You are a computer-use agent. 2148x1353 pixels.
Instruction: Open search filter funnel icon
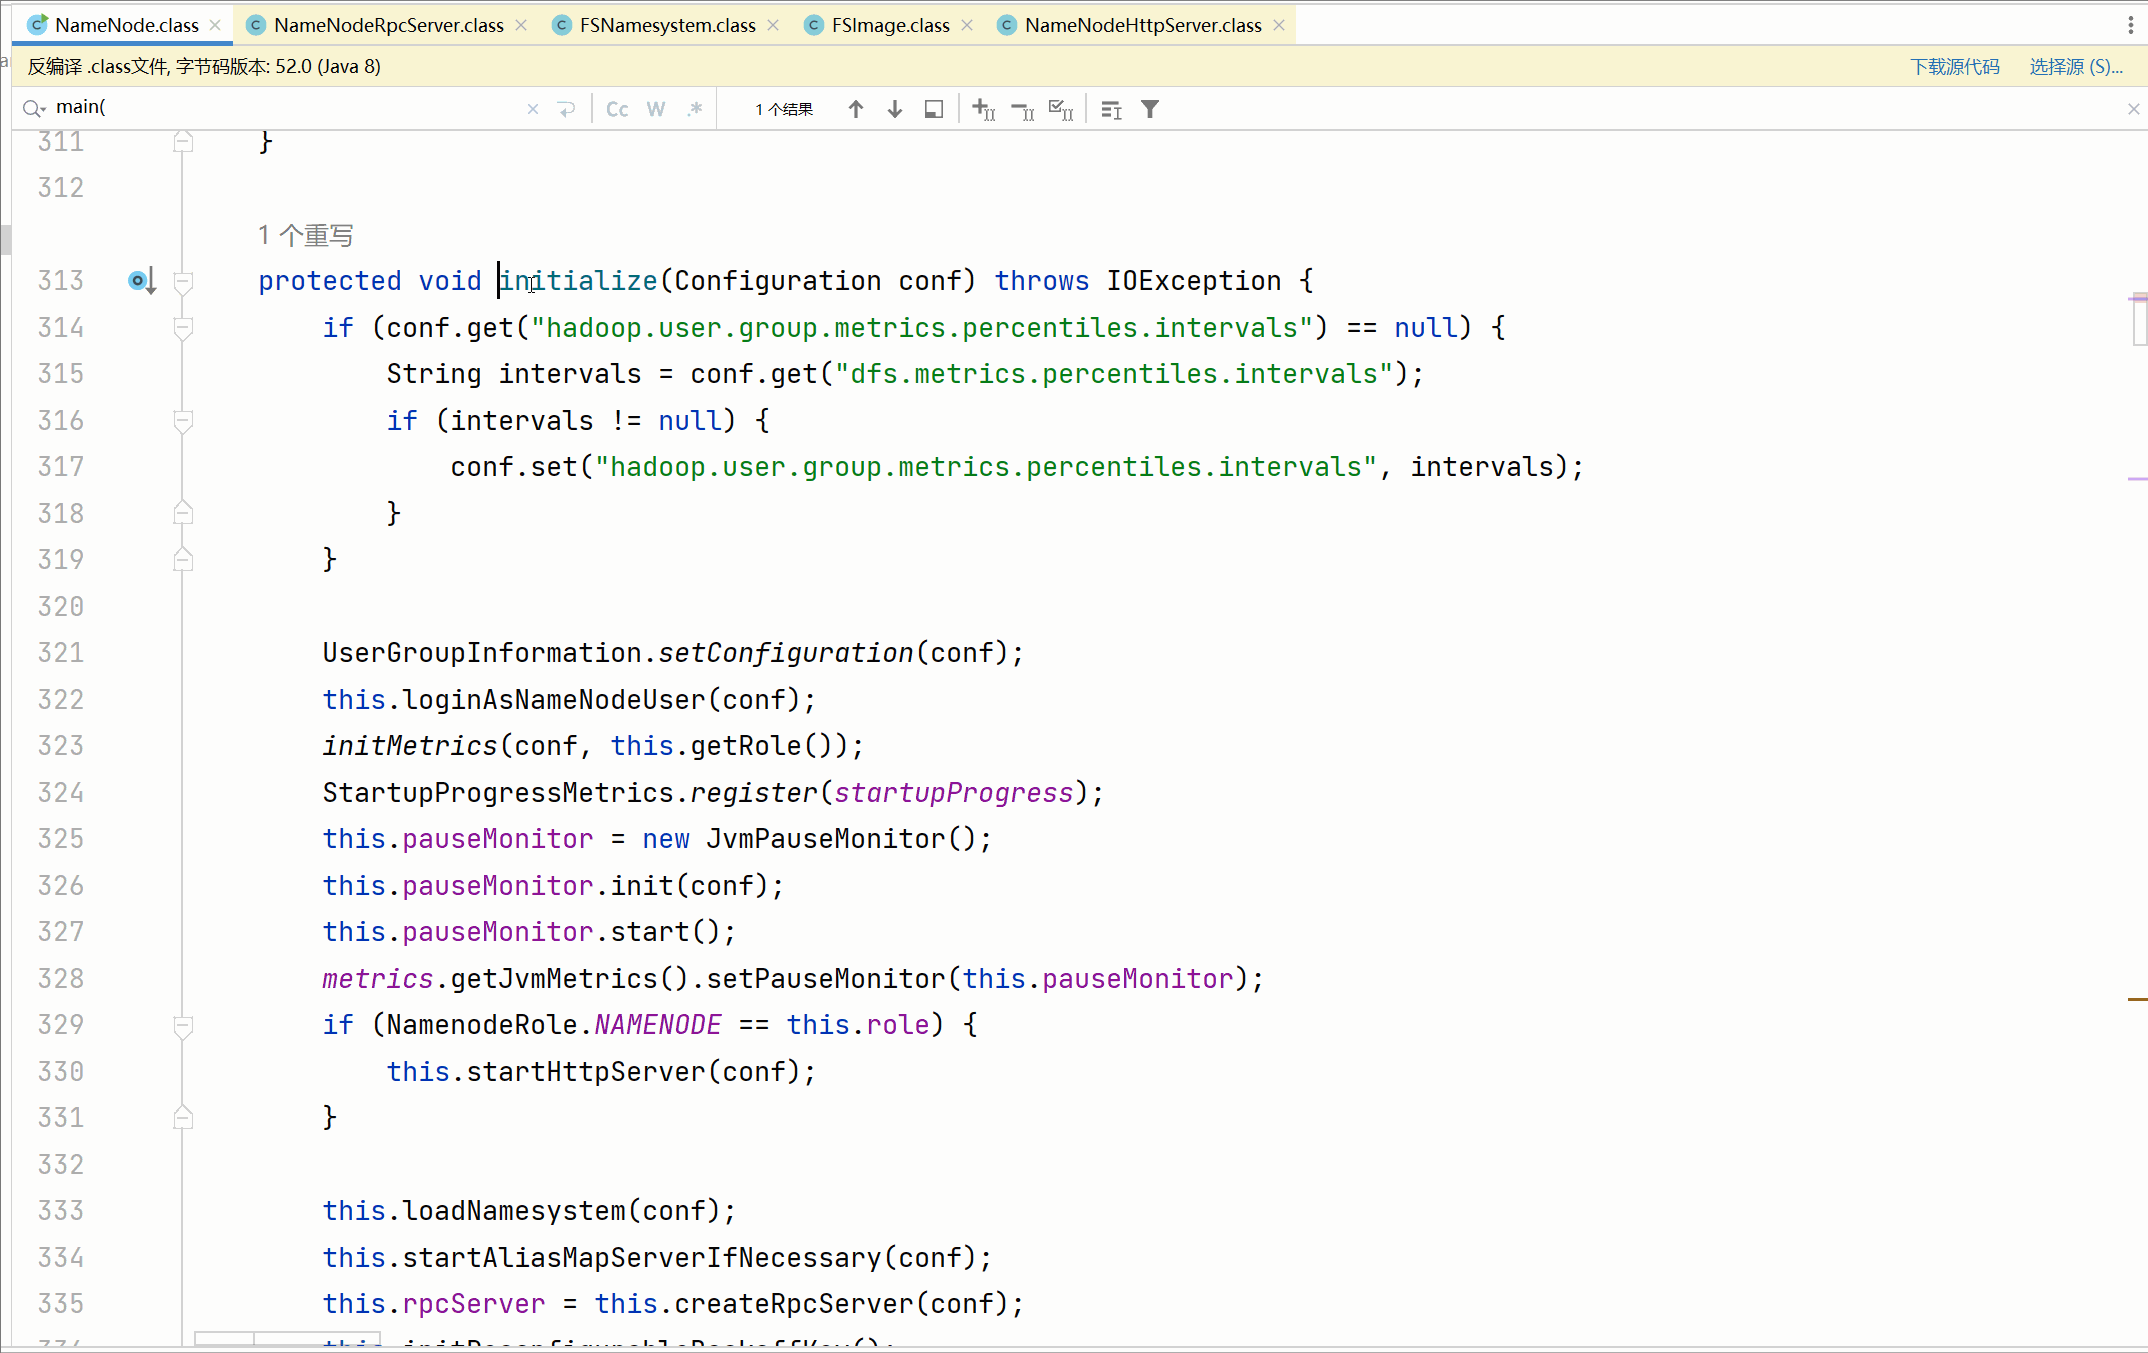[1150, 109]
